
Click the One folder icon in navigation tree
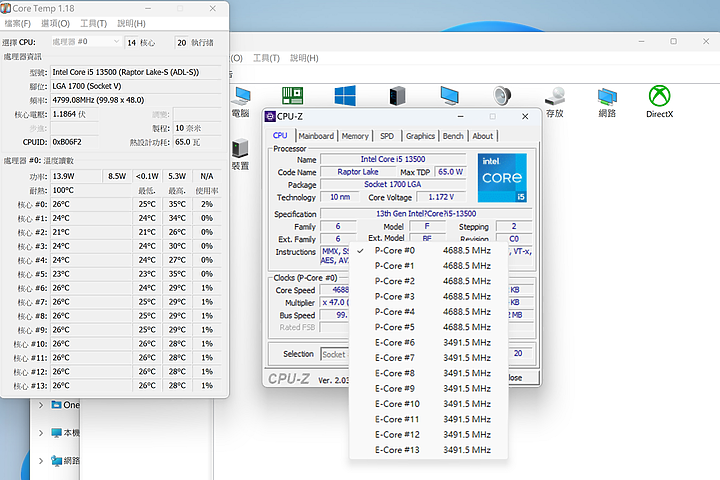(x=56, y=405)
